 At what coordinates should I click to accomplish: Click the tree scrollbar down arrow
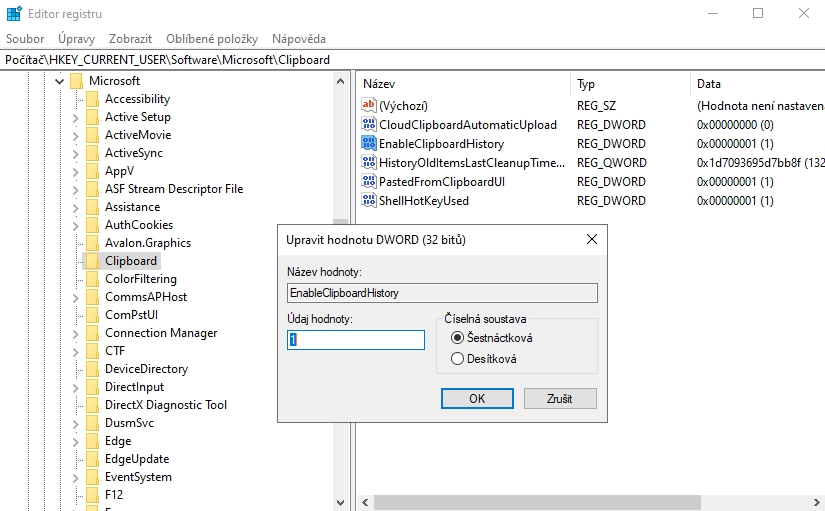coord(340,503)
